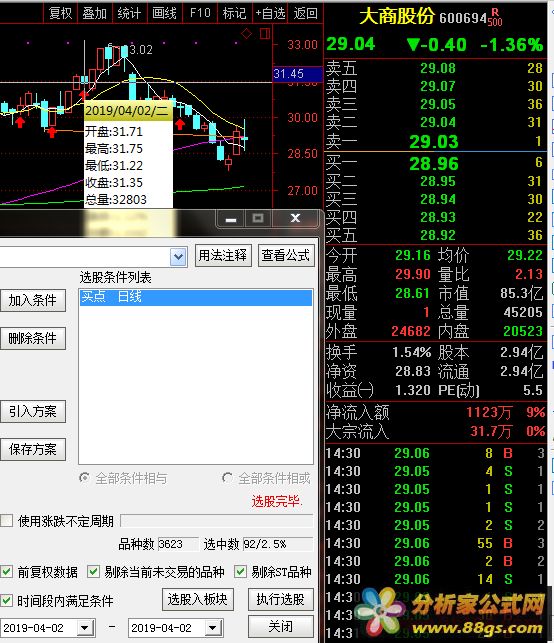Click the 市值 value 85.3亿

pyautogui.click(x=521, y=293)
